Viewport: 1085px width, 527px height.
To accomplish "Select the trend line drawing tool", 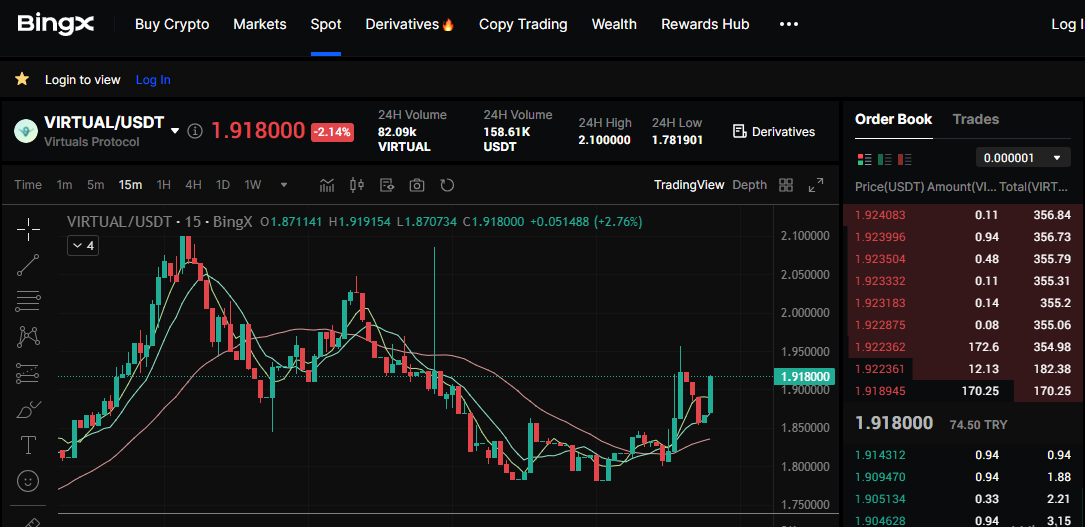I will [28, 265].
